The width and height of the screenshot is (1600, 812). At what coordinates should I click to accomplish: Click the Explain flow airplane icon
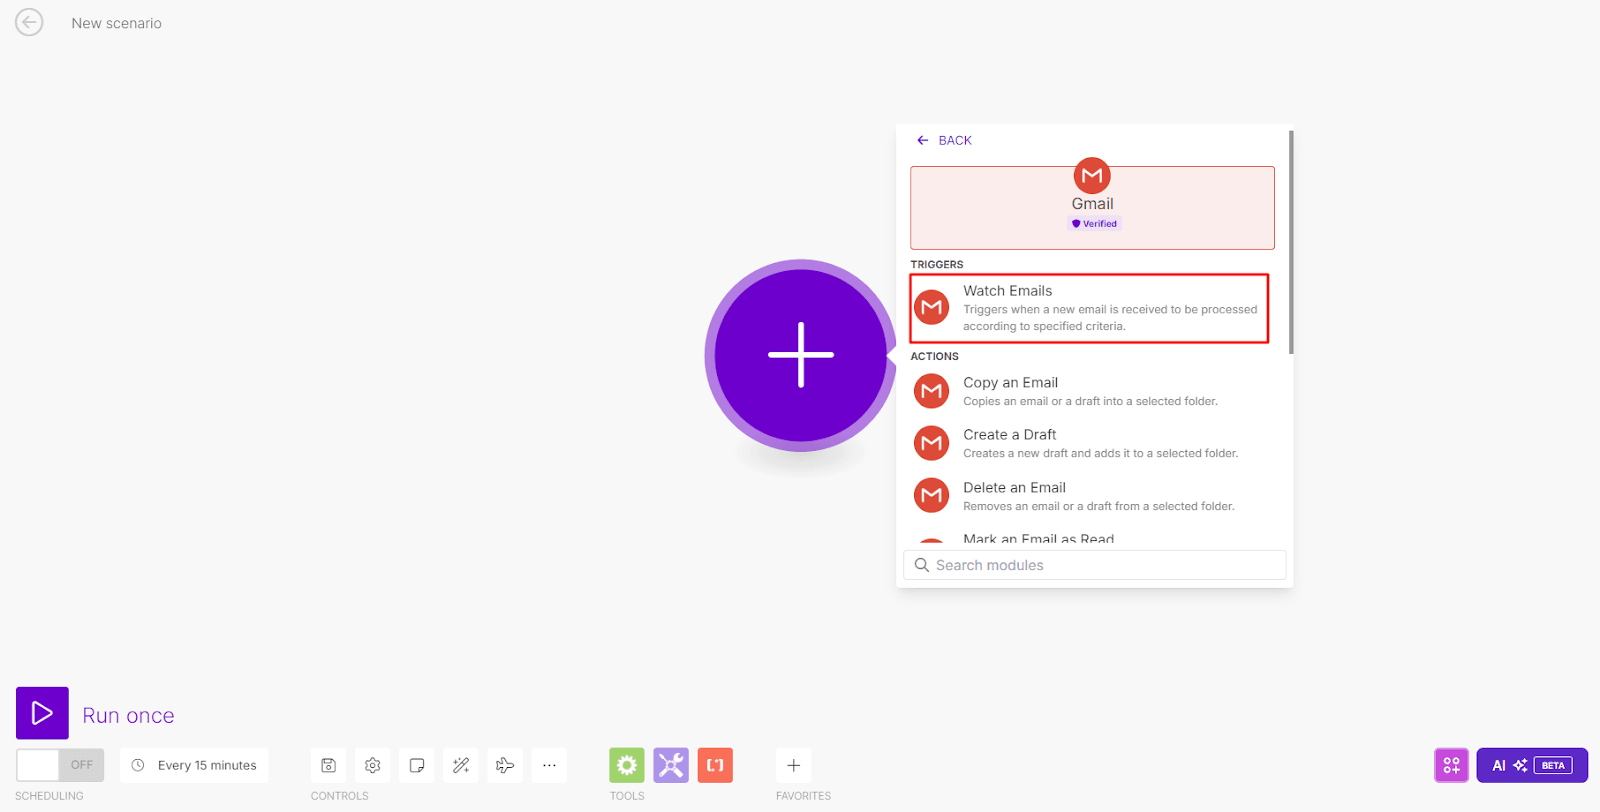tap(505, 765)
